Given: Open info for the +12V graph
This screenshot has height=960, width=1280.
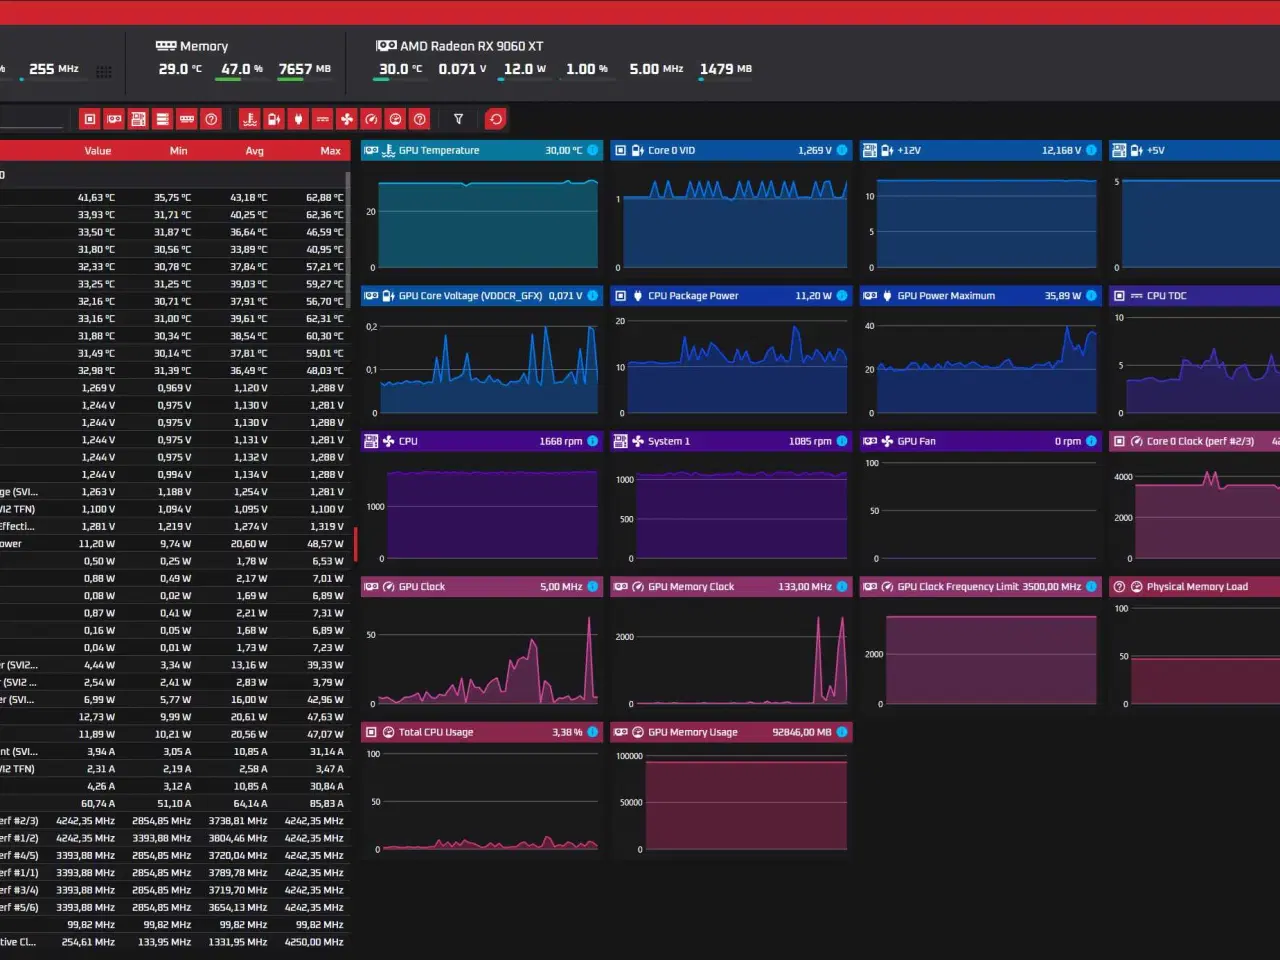Looking at the screenshot, I should click(x=1091, y=150).
